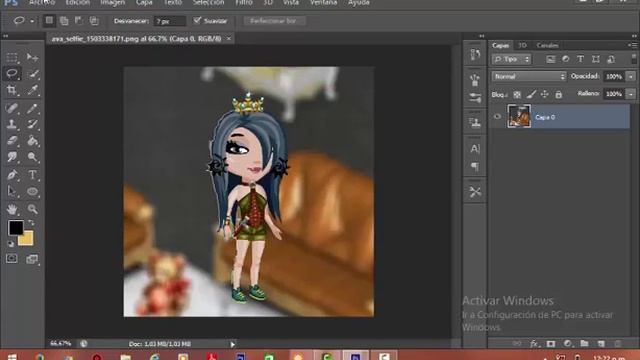This screenshot has width=640, height=360.
Task: Toggle lock transparent pixels
Action: [517, 94]
